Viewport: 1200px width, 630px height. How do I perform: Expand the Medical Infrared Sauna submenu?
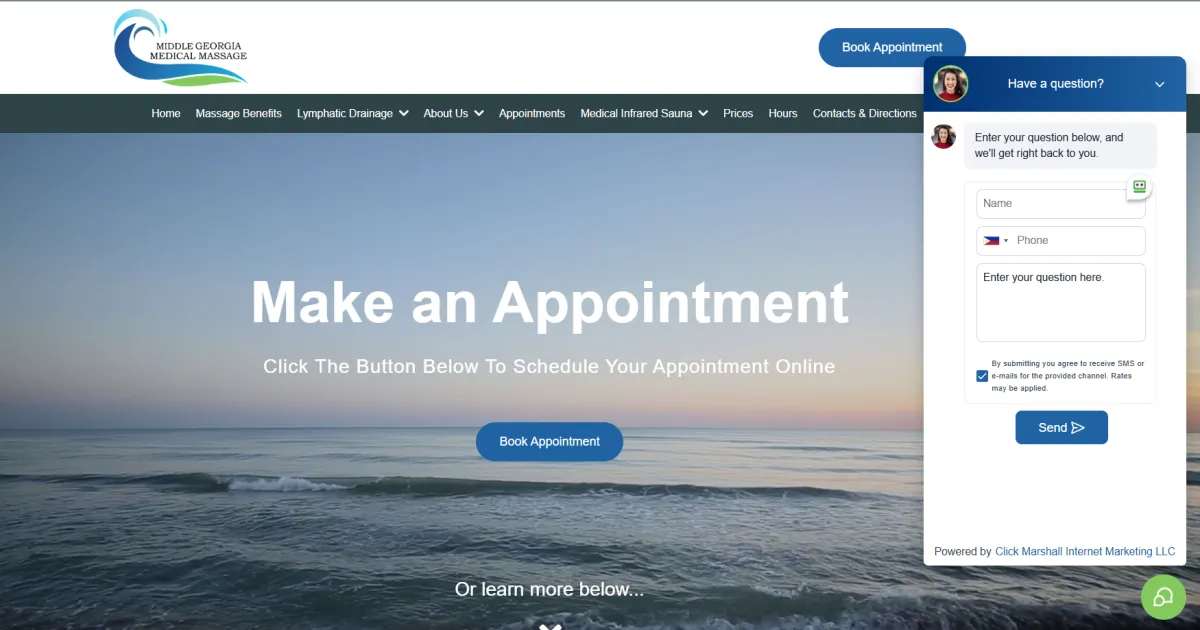coord(644,113)
